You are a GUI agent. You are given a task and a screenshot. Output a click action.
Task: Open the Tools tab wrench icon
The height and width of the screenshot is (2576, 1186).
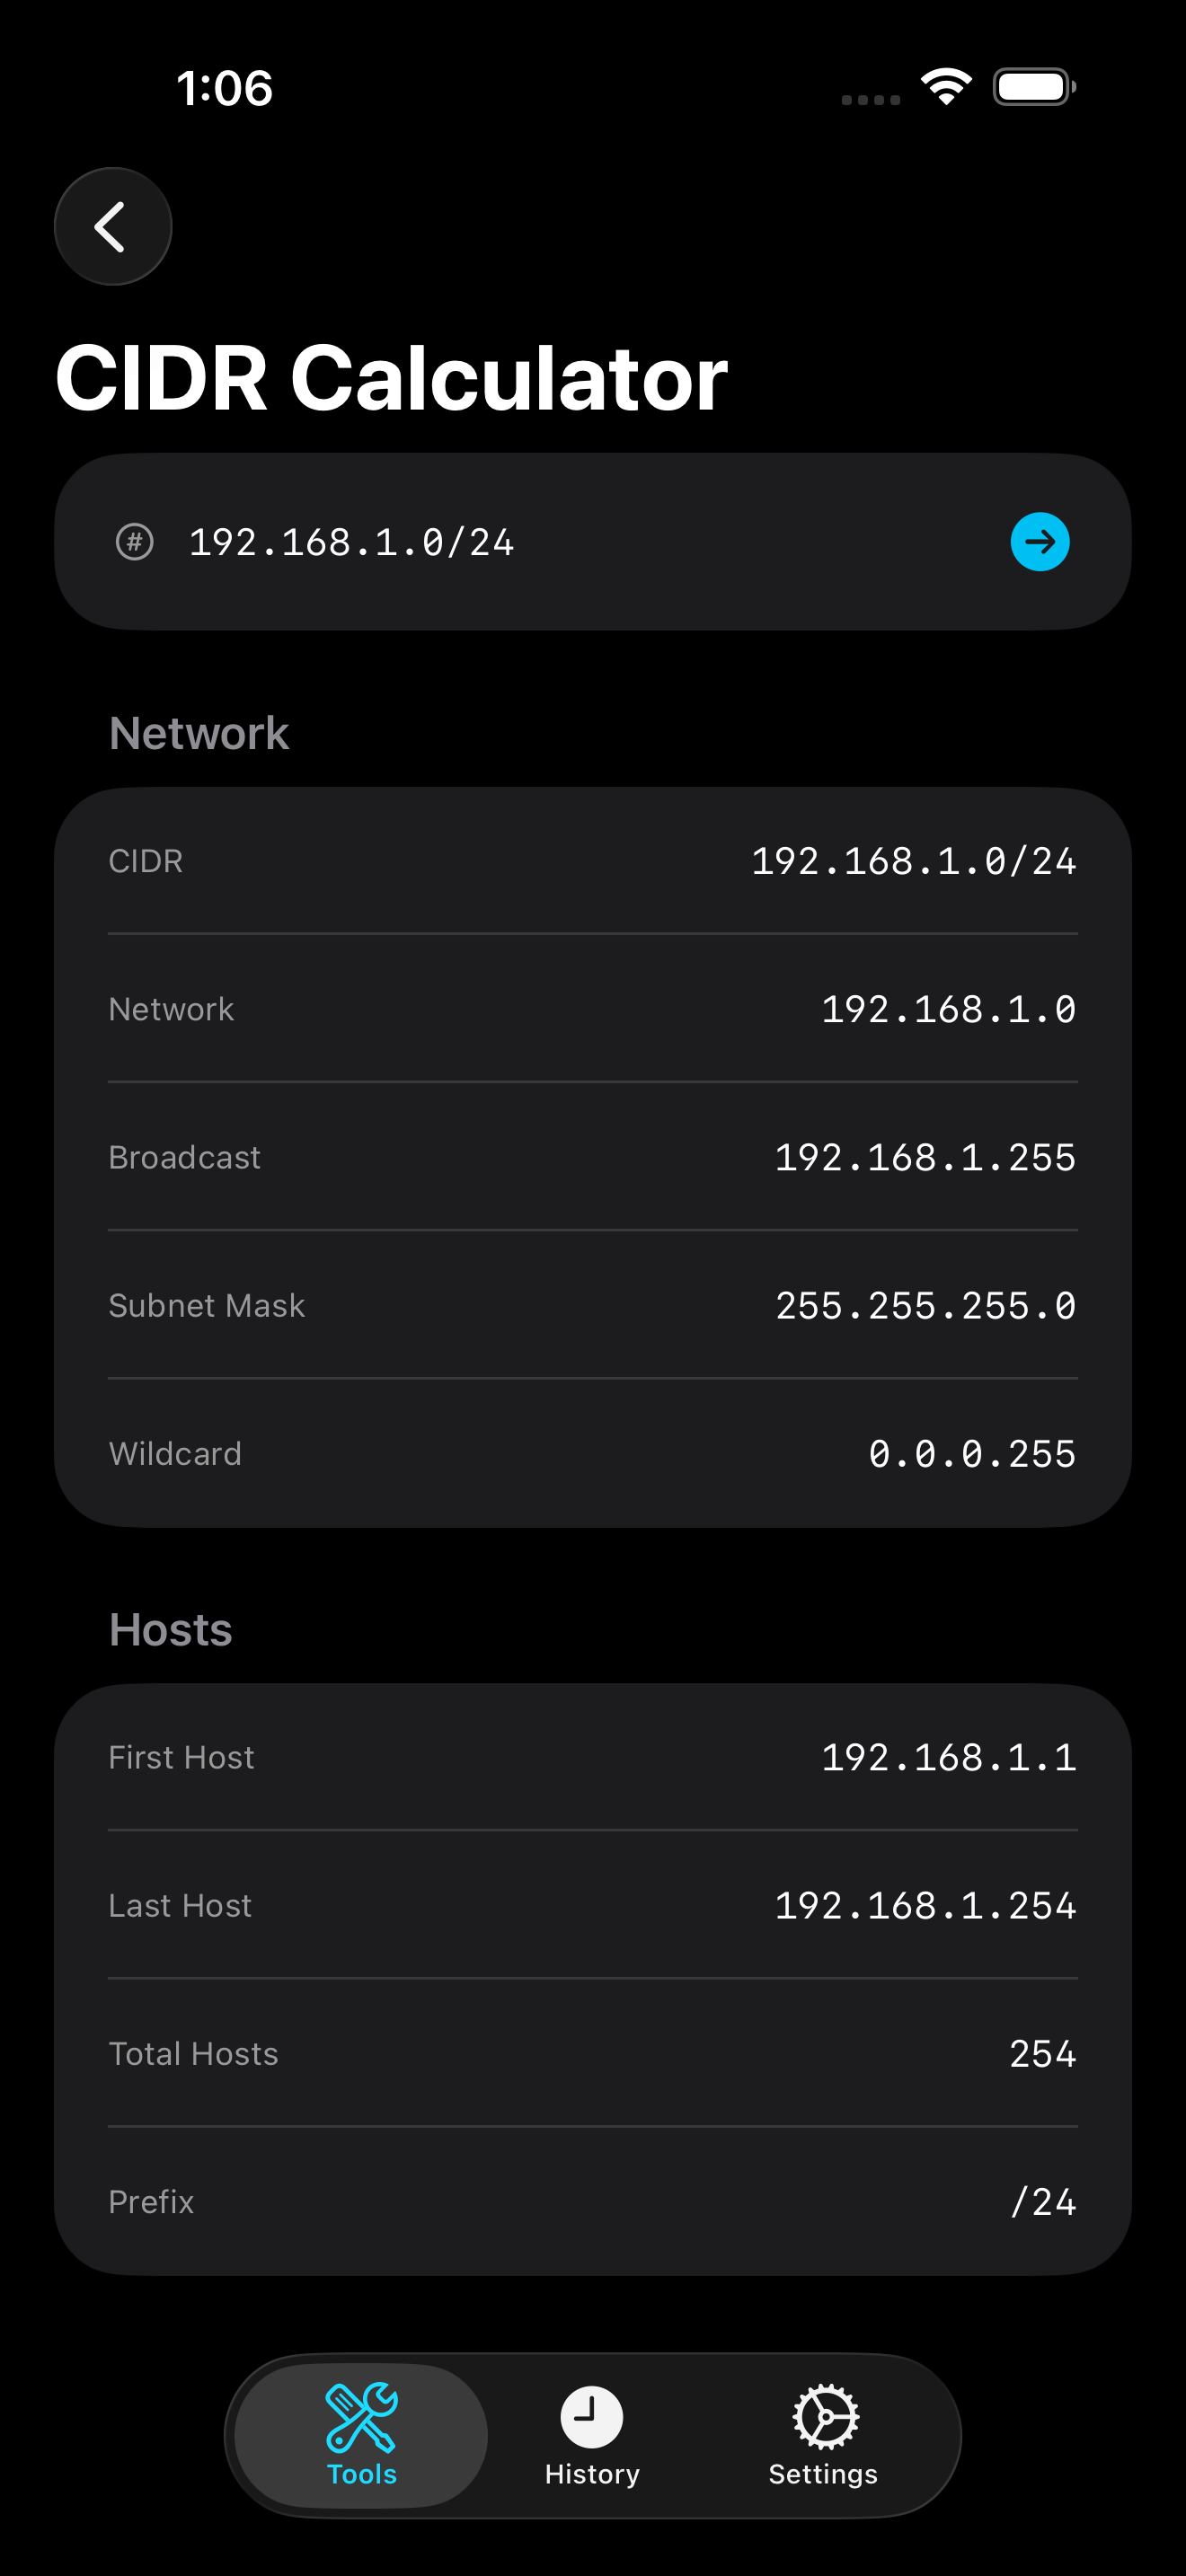(x=361, y=2416)
